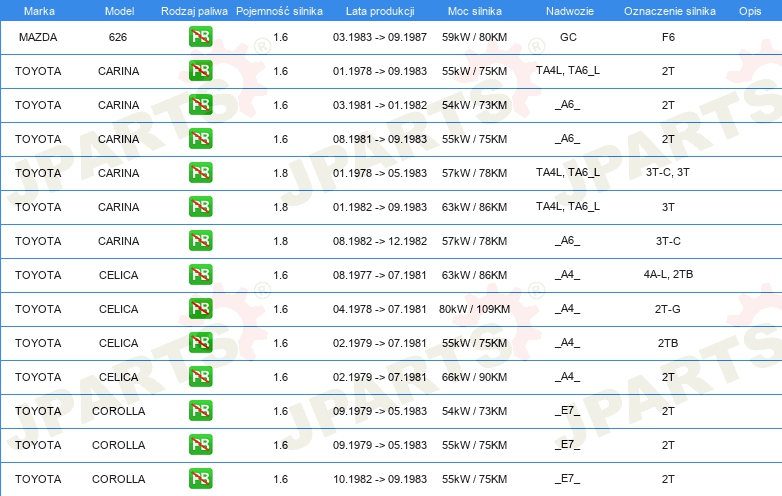Select the Lata produkcji column header
The image size is (782, 496).
[x=380, y=11]
